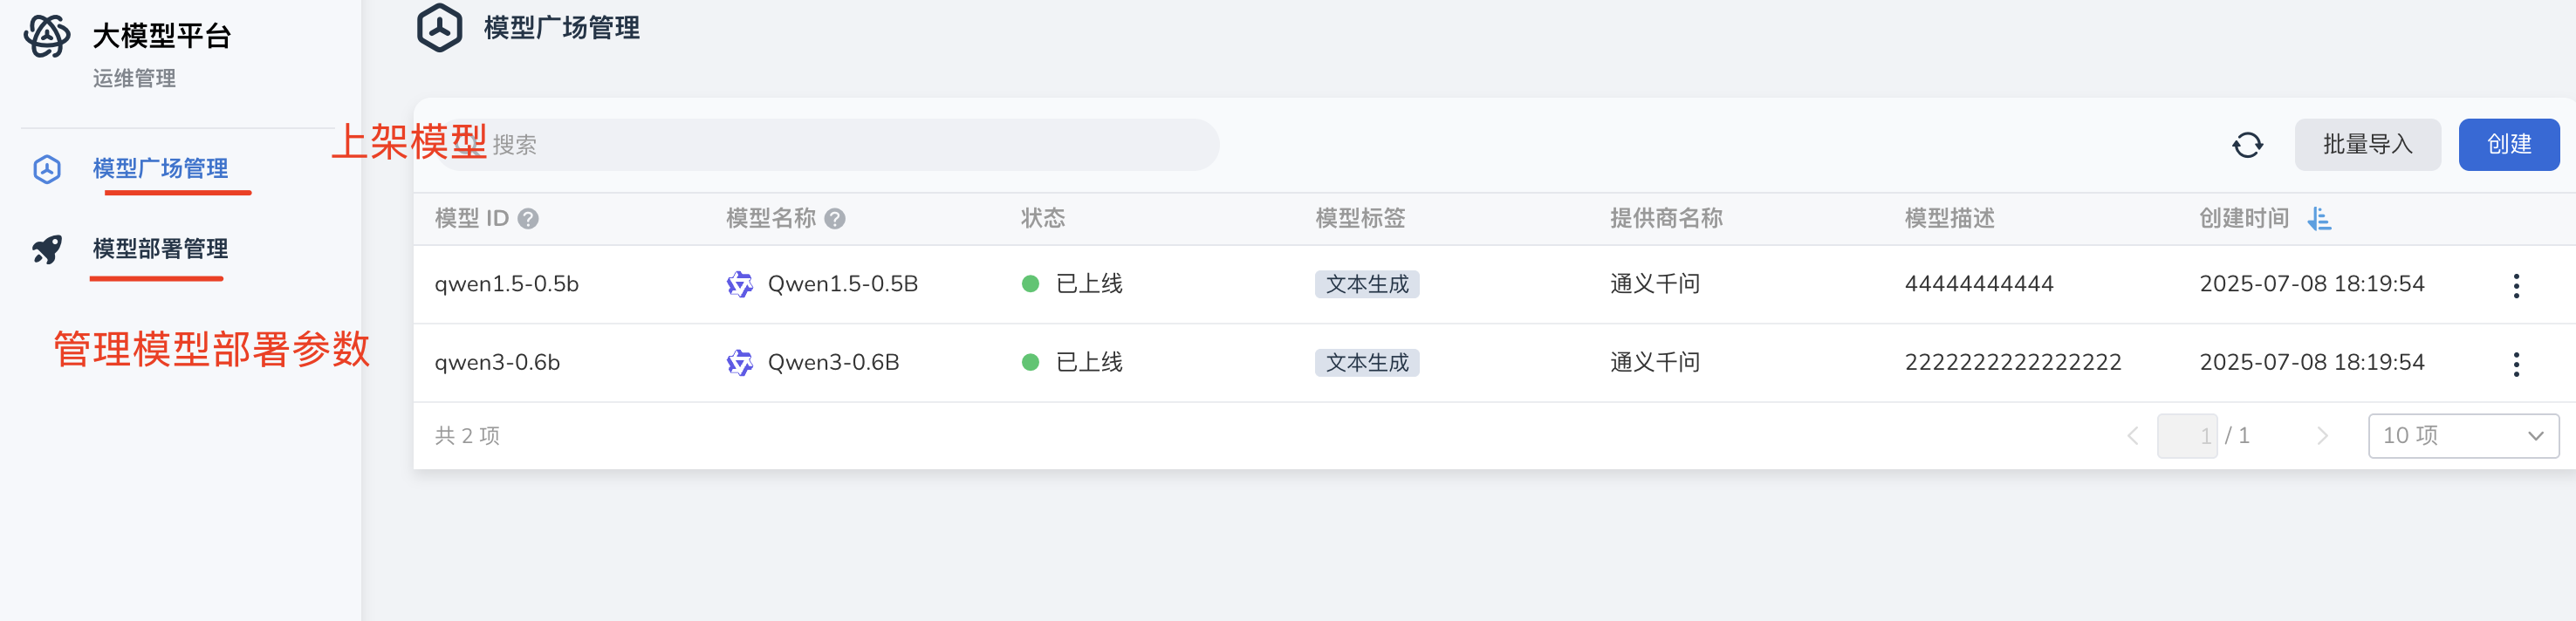Click the sort icon on 创建时间 column
The image size is (2576, 621).
pyautogui.click(x=2322, y=219)
